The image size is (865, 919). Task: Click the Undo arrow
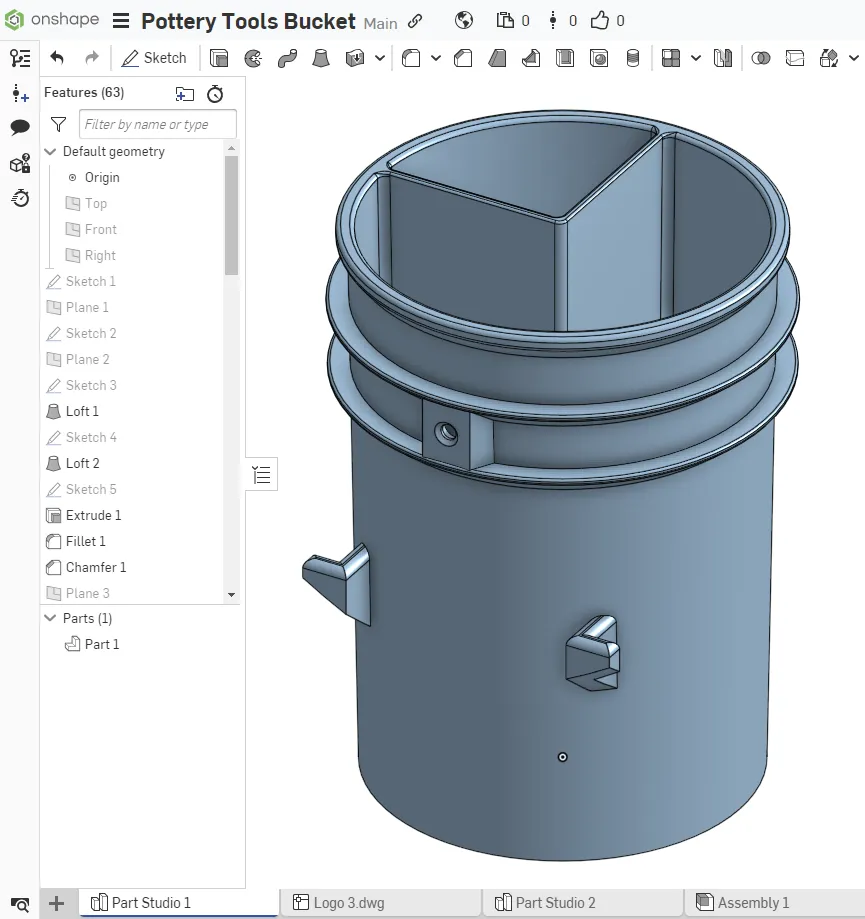[57, 57]
